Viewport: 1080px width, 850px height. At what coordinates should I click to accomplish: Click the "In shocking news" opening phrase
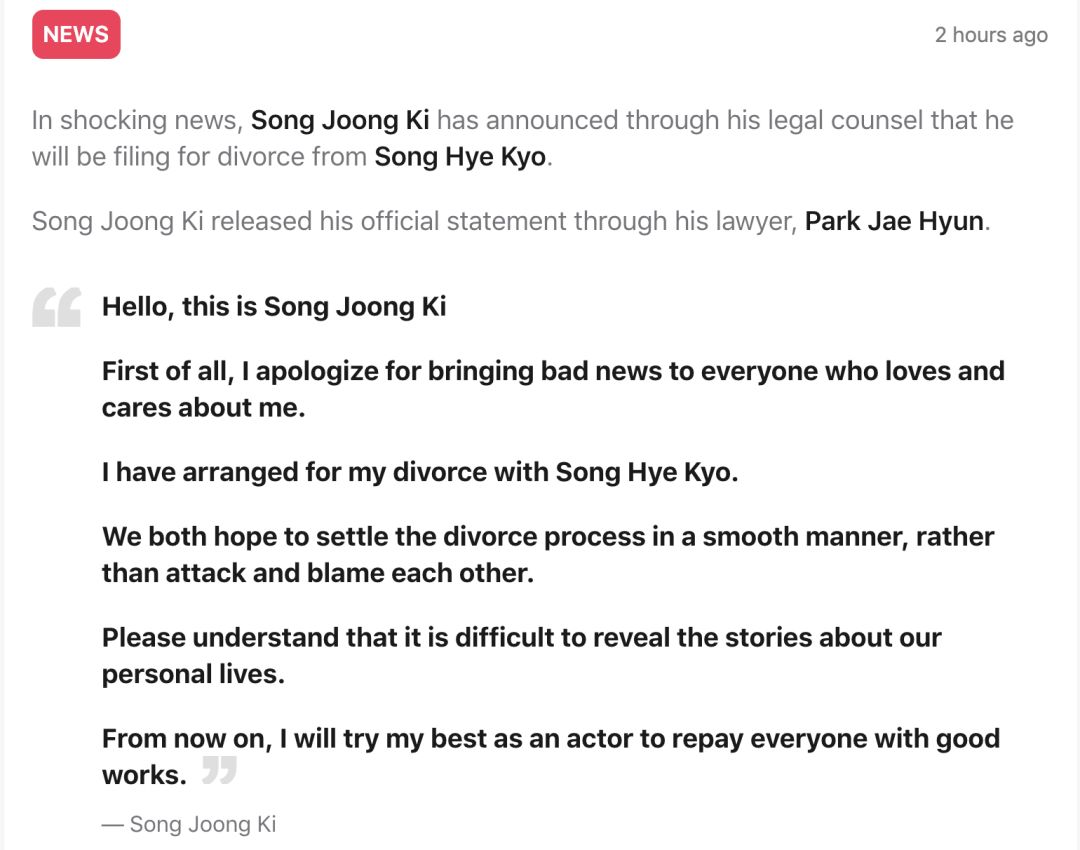pyautogui.click(x=137, y=121)
